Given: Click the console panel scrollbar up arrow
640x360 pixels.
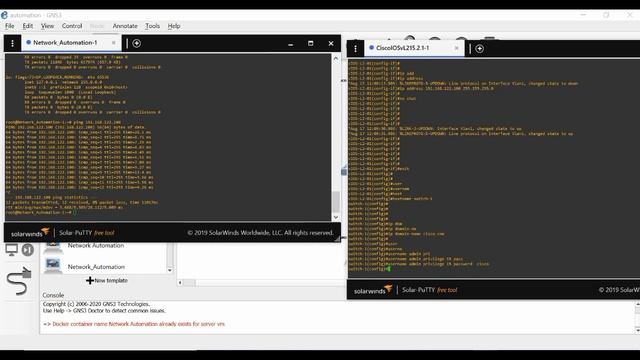Looking at the screenshot, I should 637,304.
